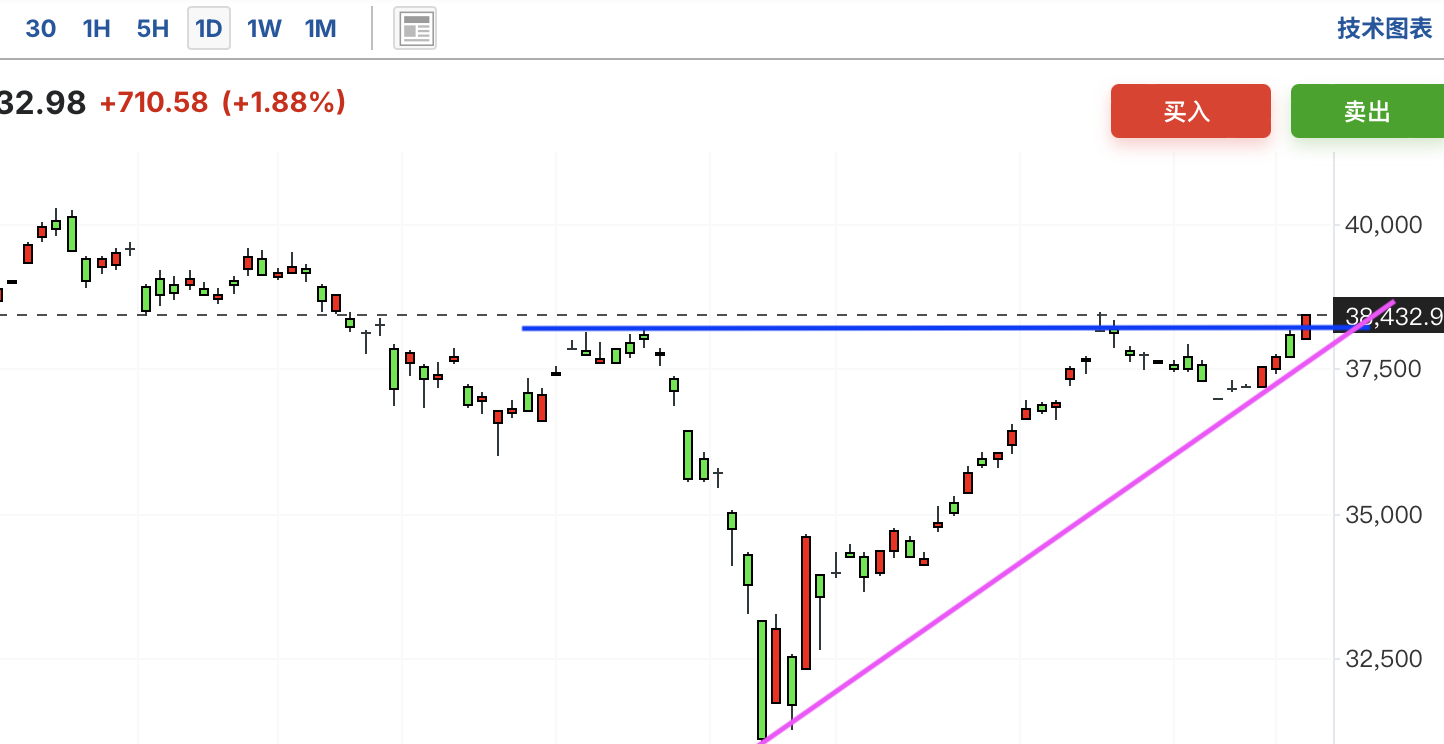Click the 32,500 price axis label
This screenshot has width=1444, height=744.
[1383, 659]
